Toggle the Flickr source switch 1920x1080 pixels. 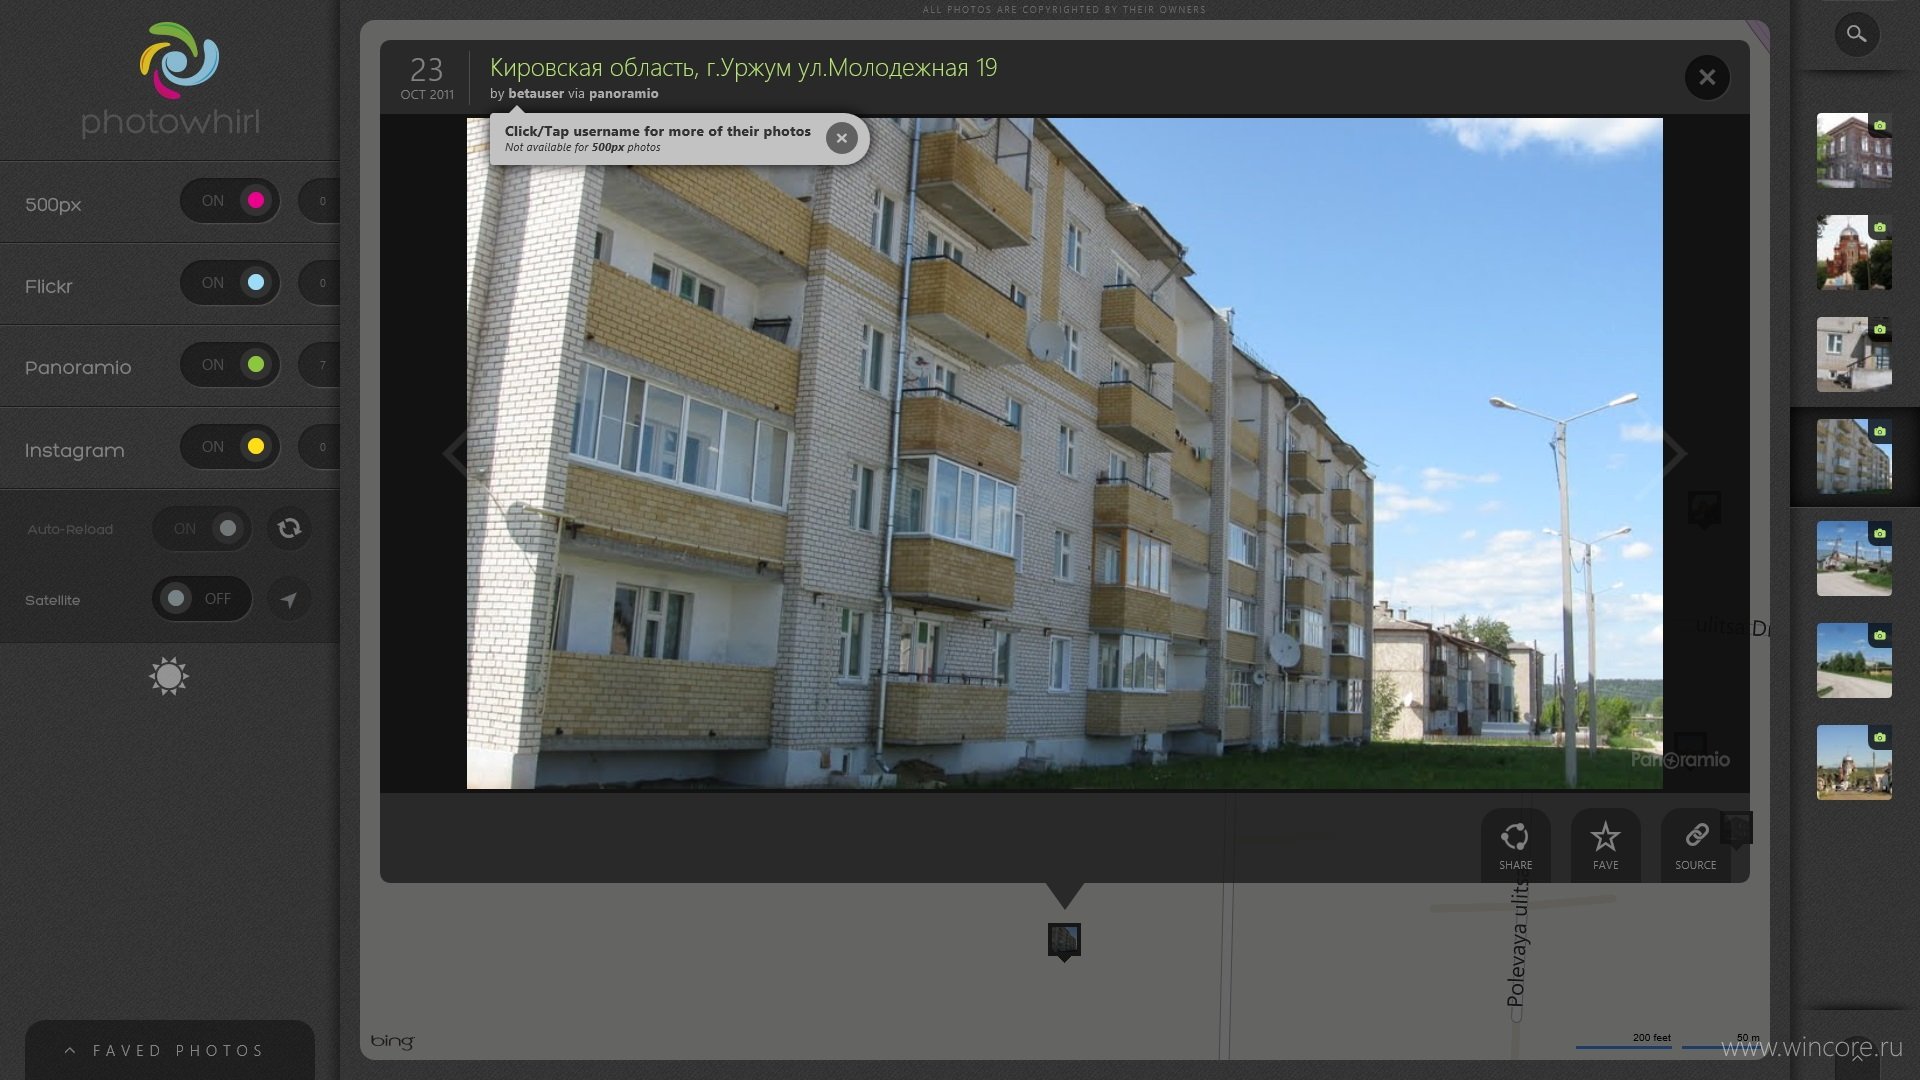tap(230, 283)
